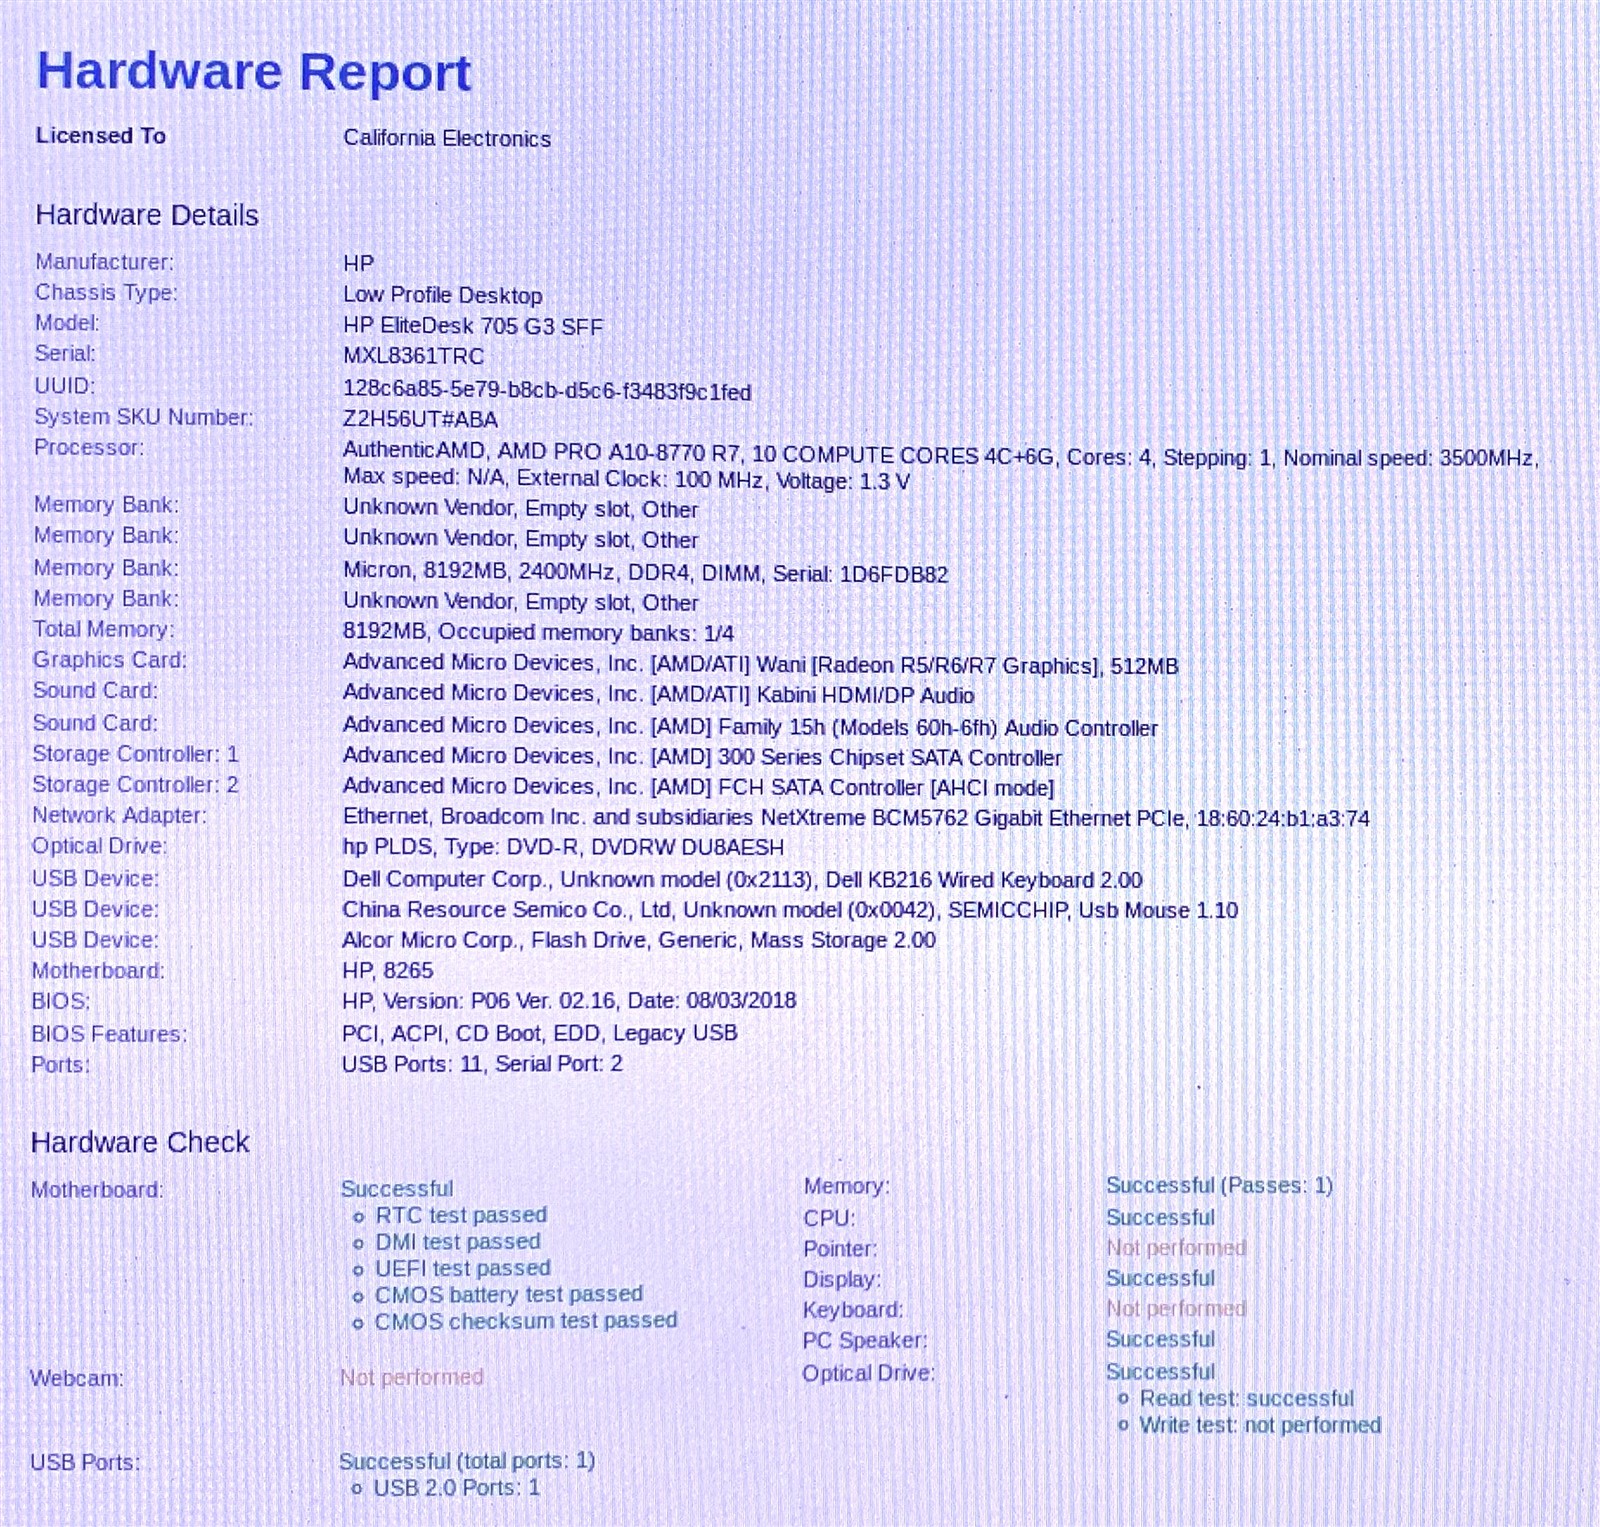Click the Optical Drive check Successful status
The height and width of the screenshot is (1527, 1600).
1160,1372
